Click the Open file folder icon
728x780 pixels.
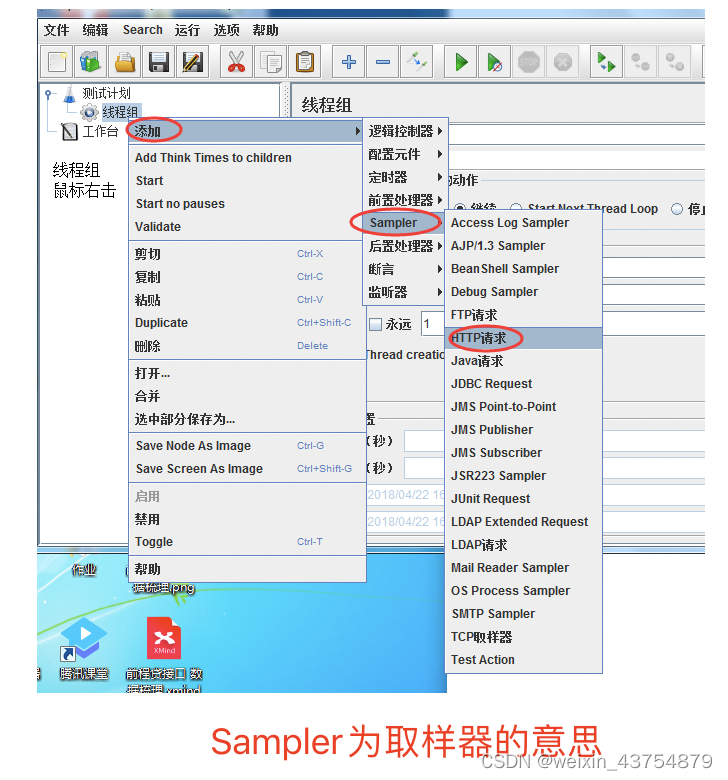pos(124,62)
